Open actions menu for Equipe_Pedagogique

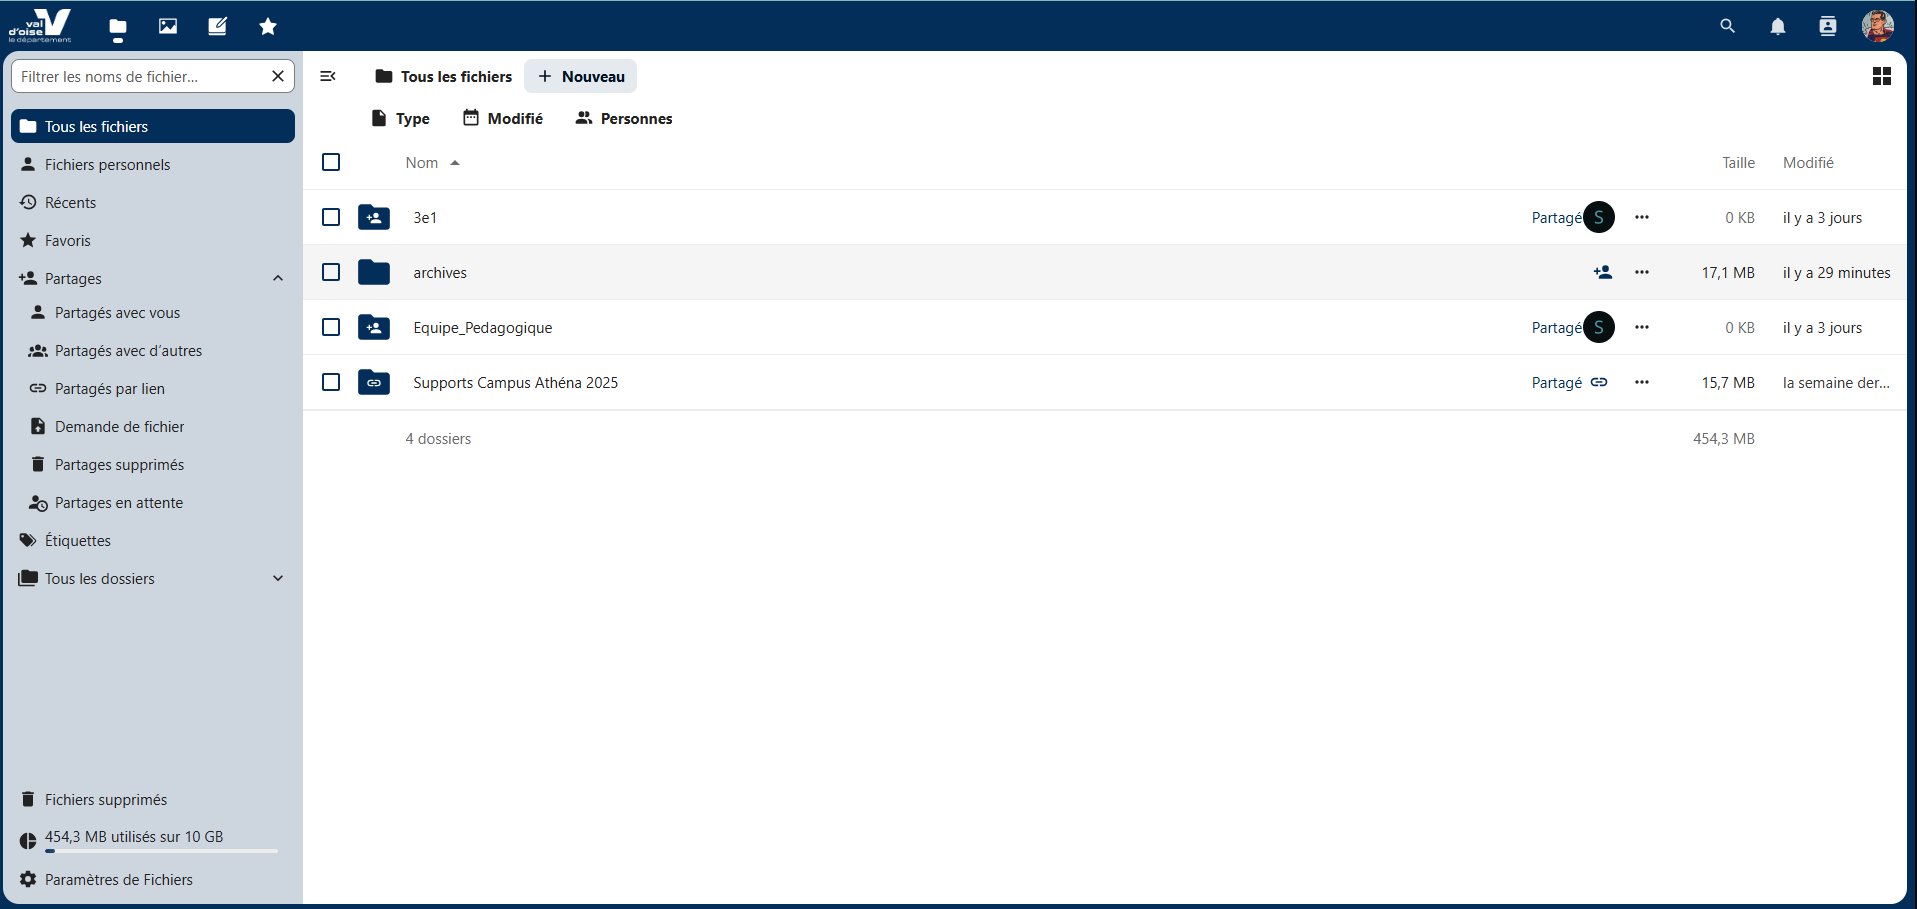point(1642,327)
